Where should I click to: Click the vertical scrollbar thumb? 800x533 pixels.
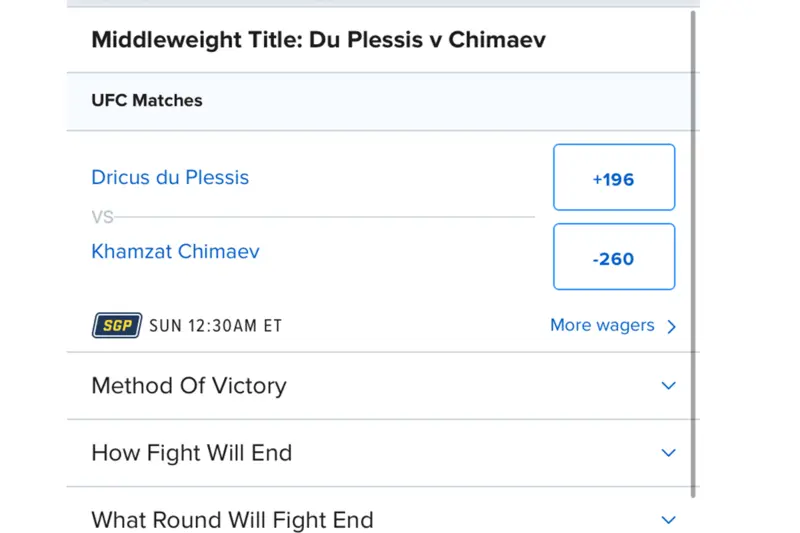[x=692, y=250]
